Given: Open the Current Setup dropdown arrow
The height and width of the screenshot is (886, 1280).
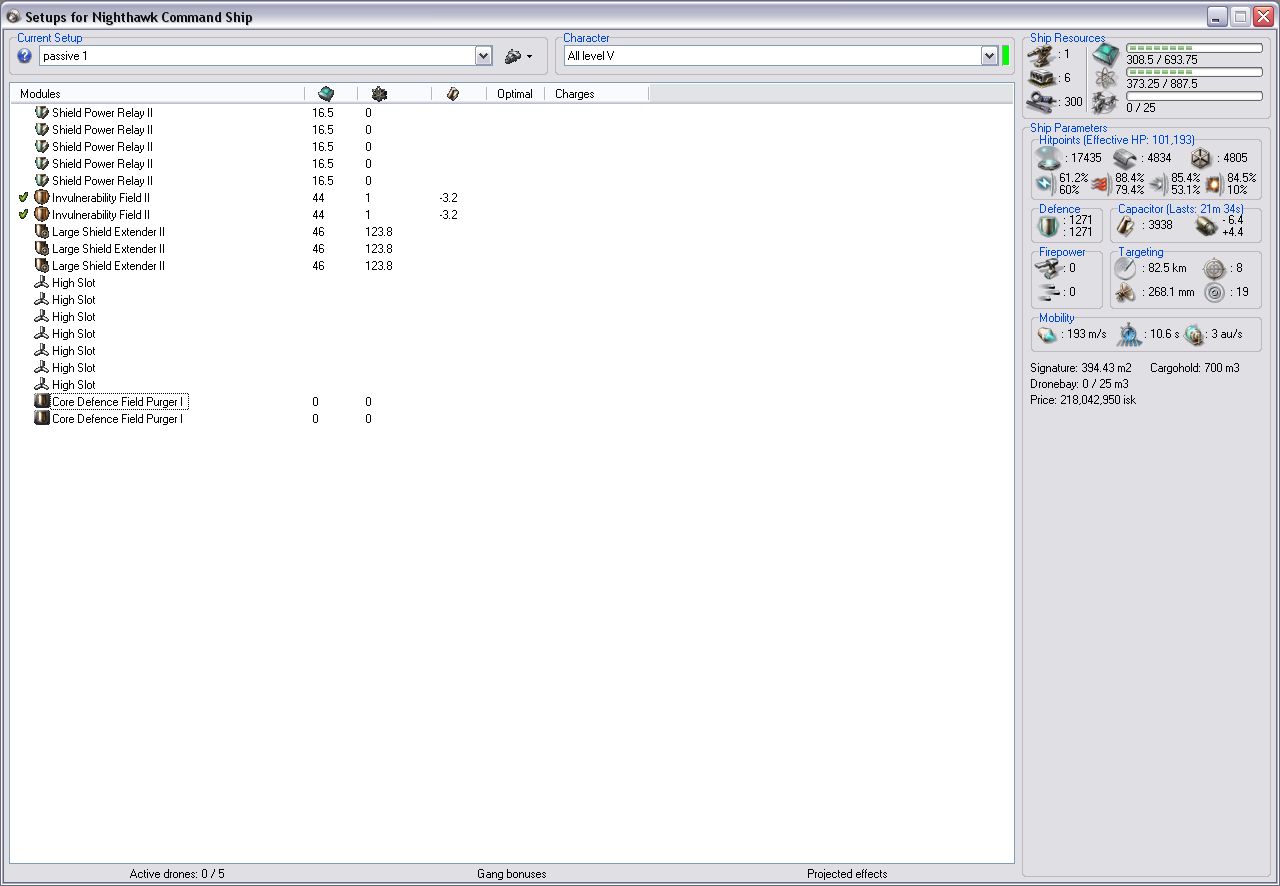Looking at the screenshot, I should point(484,56).
